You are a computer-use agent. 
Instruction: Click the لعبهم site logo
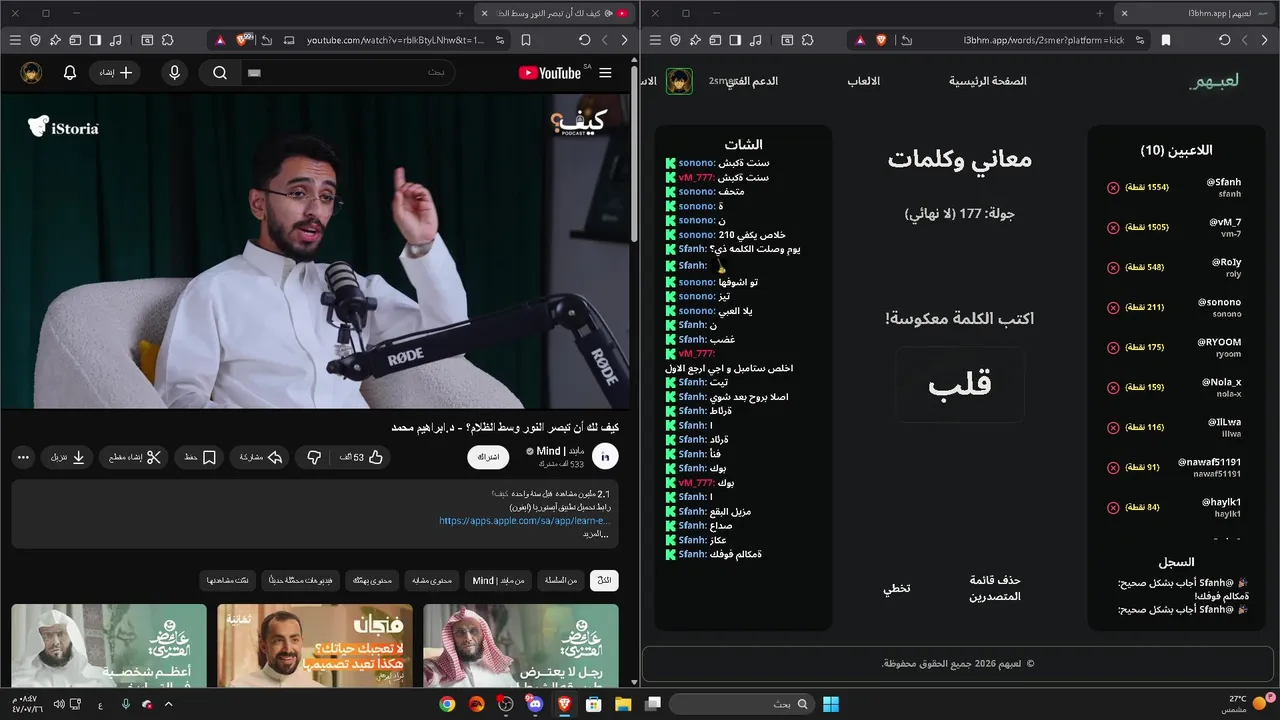pyautogui.click(x=1214, y=81)
